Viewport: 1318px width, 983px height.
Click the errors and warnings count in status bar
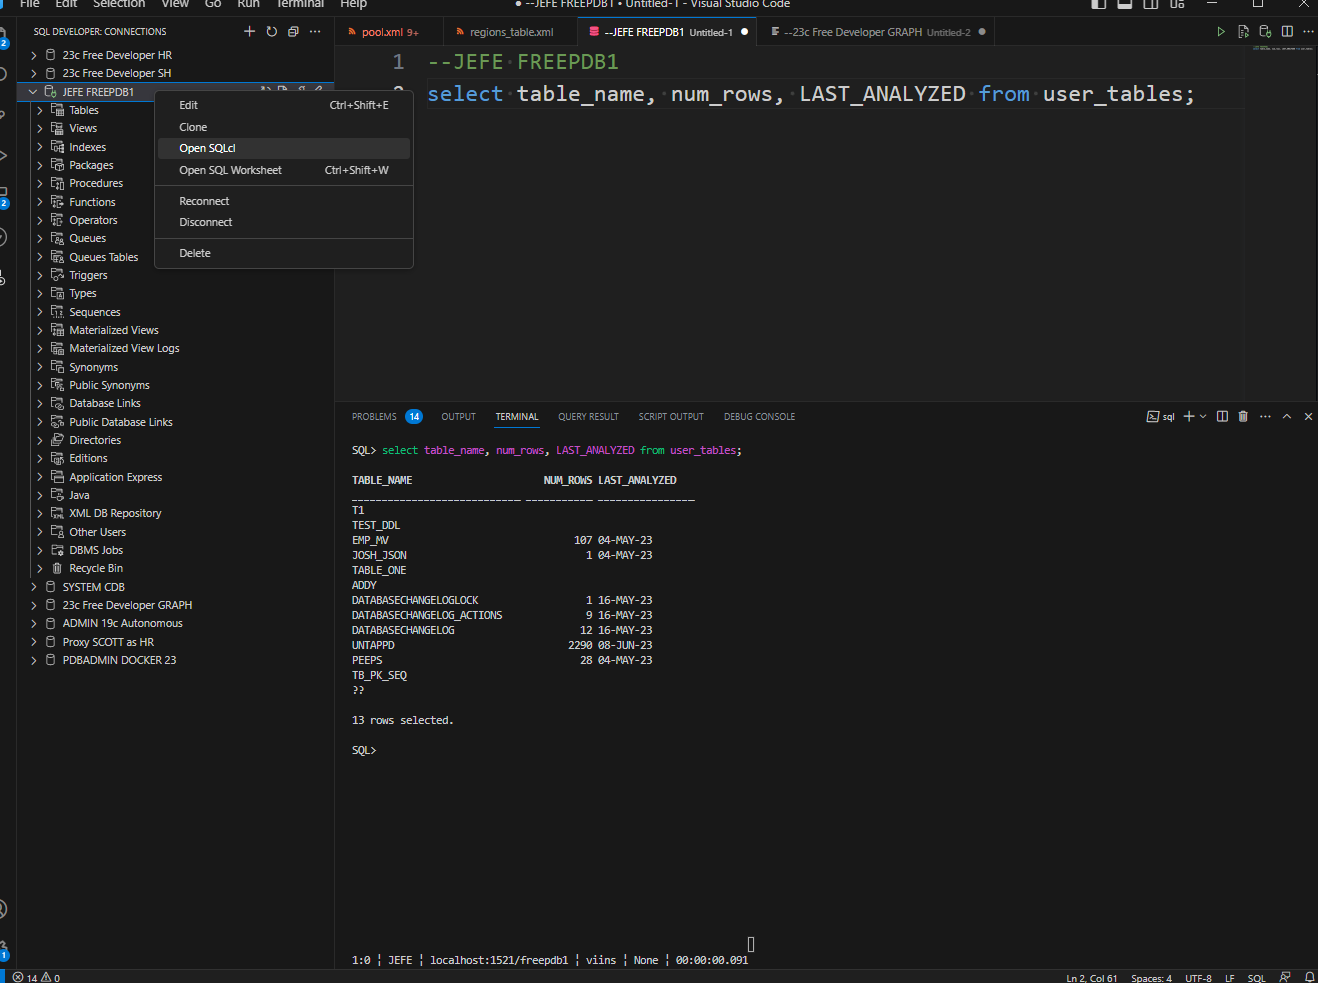pyautogui.click(x=36, y=978)
